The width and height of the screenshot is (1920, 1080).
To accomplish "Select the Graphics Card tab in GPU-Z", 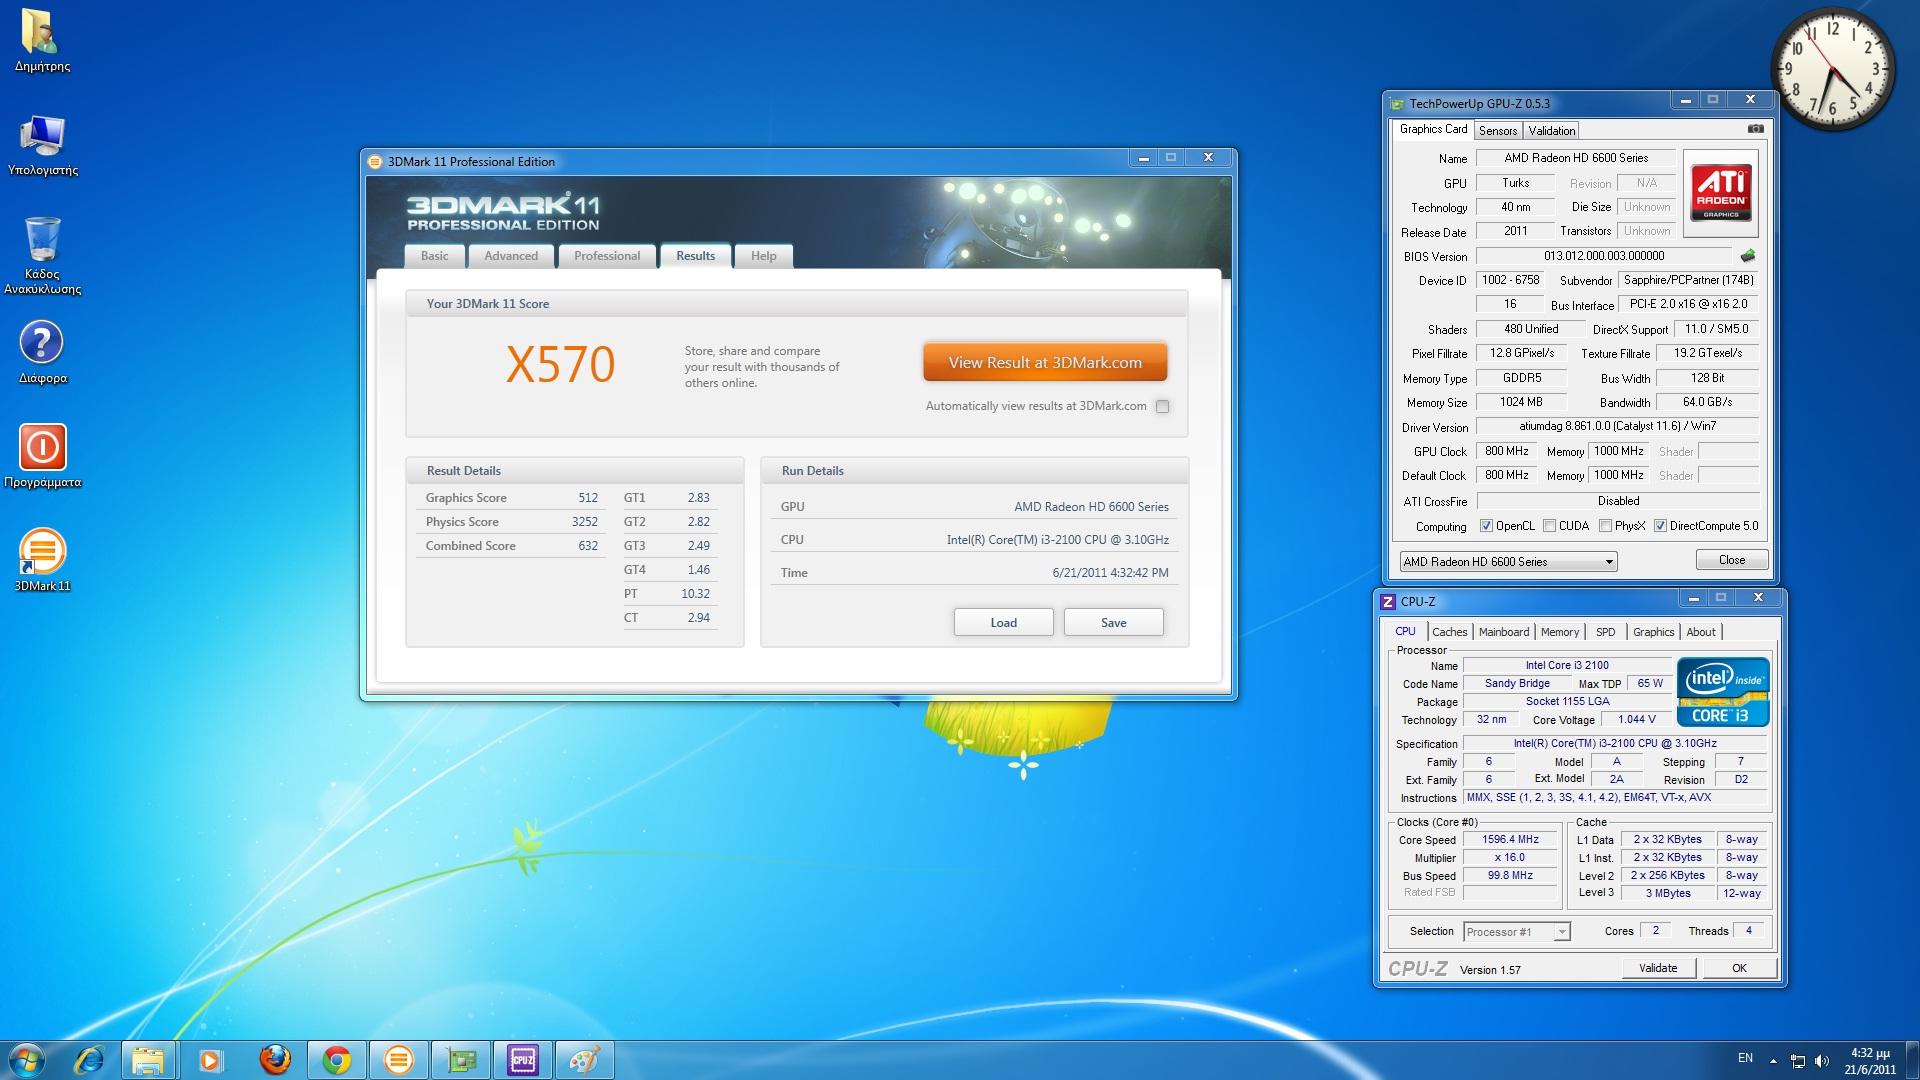I will 1433,129.
